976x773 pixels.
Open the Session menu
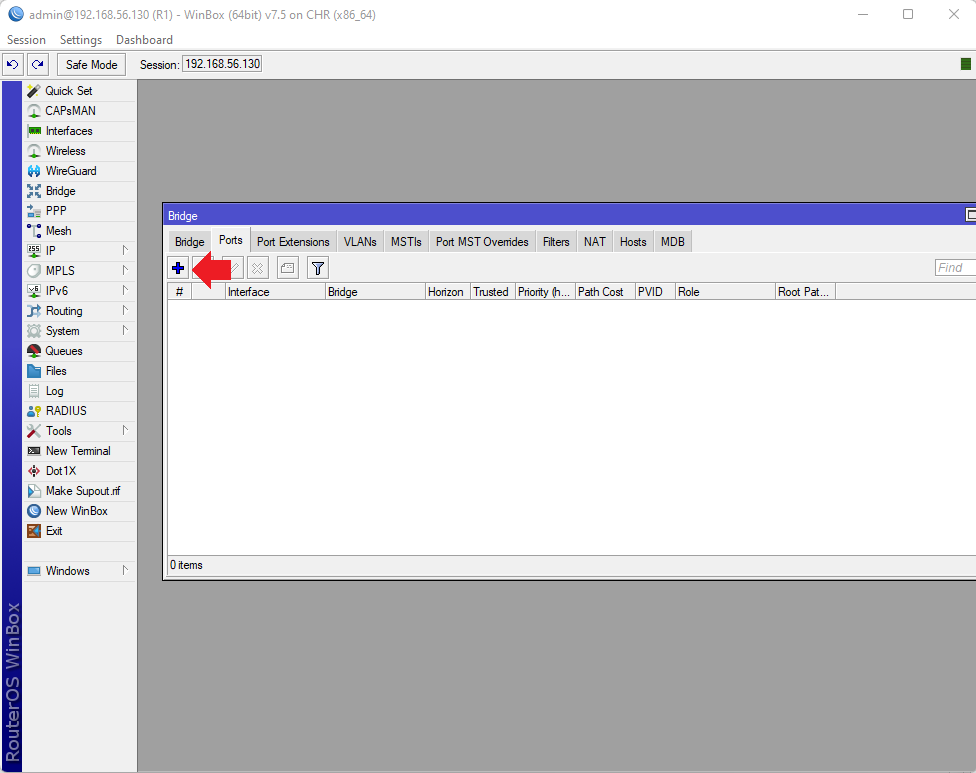click(26, 39)
